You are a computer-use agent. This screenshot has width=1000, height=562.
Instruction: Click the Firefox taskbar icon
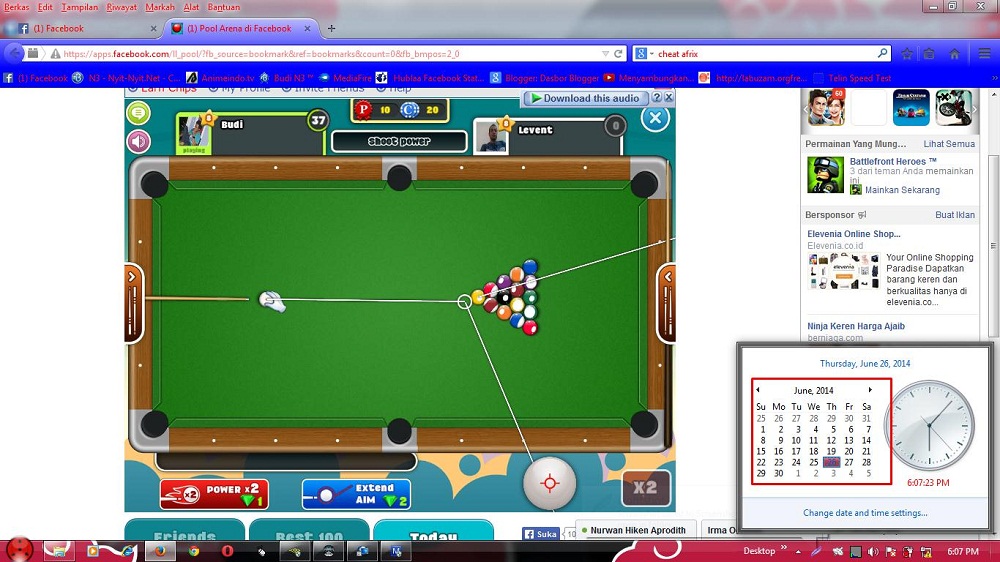click(160, 551)
